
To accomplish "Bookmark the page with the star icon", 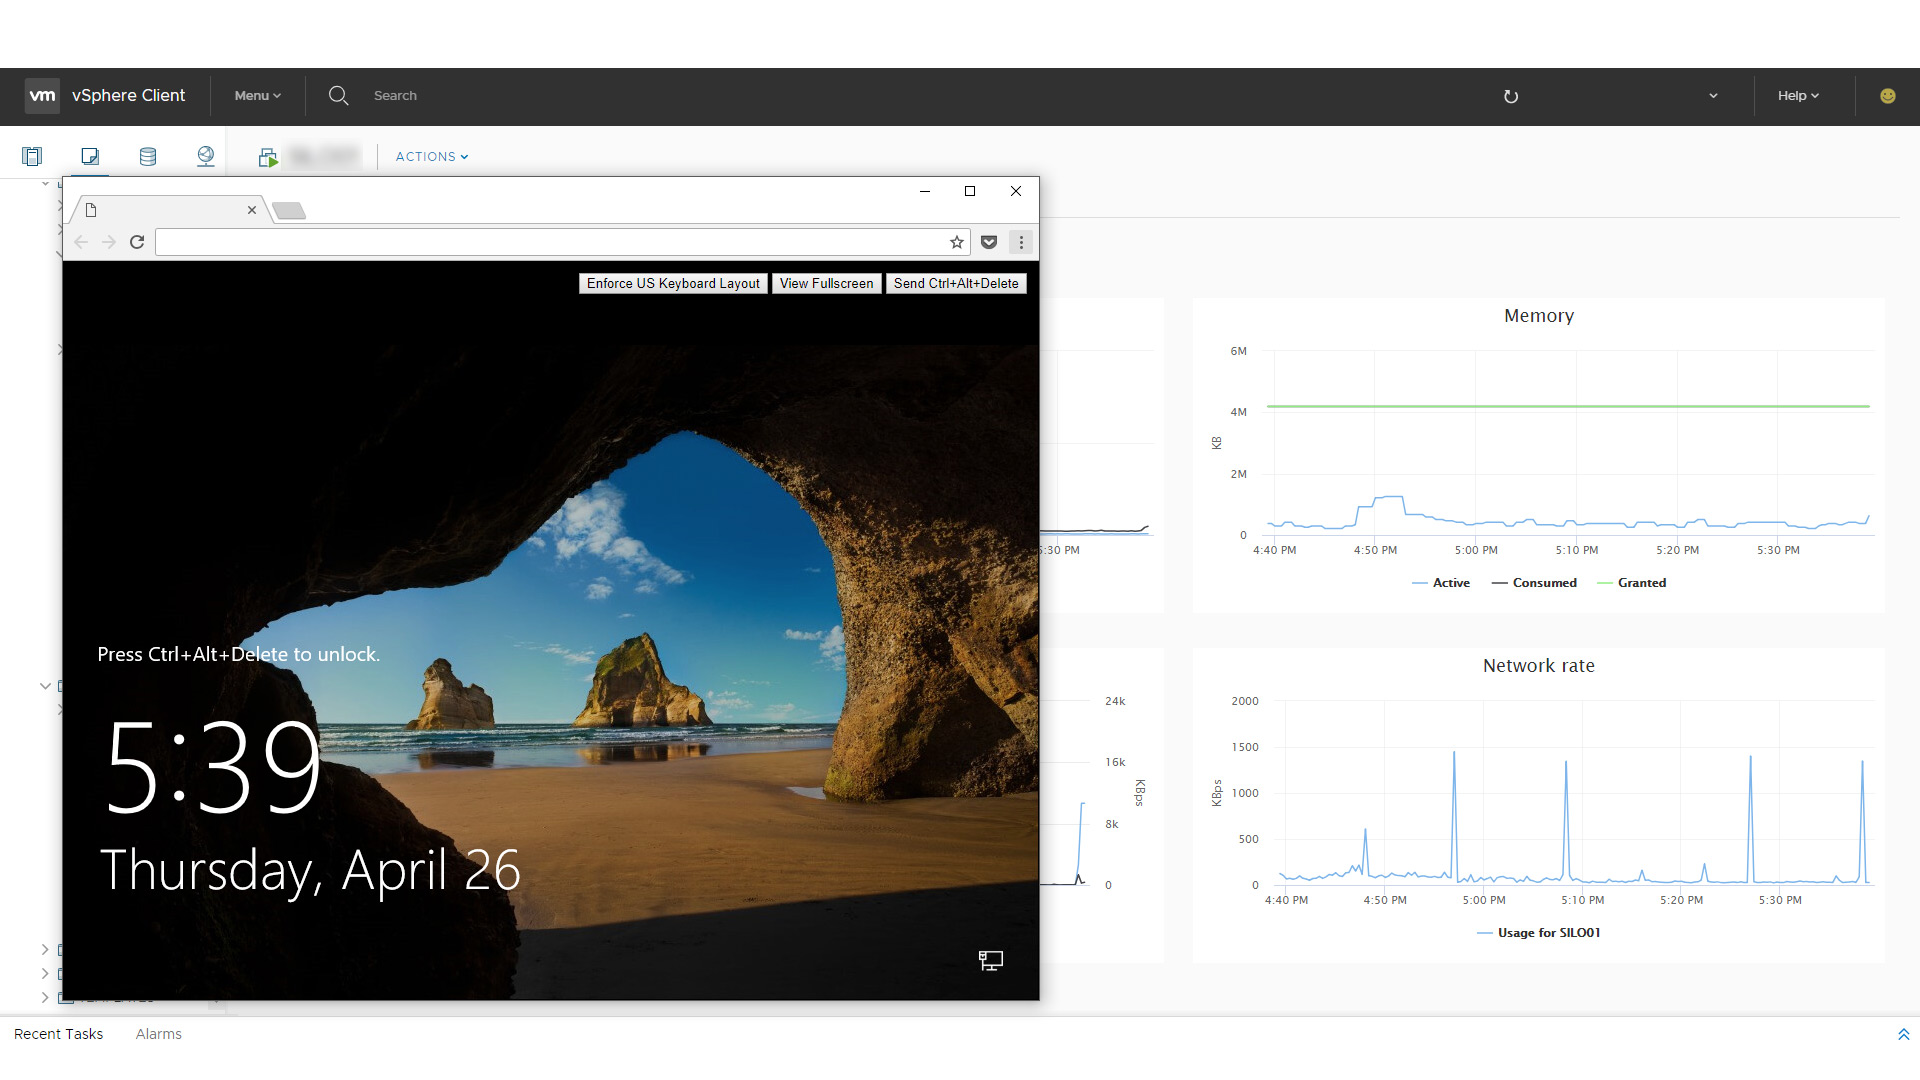I will [957, 242].
